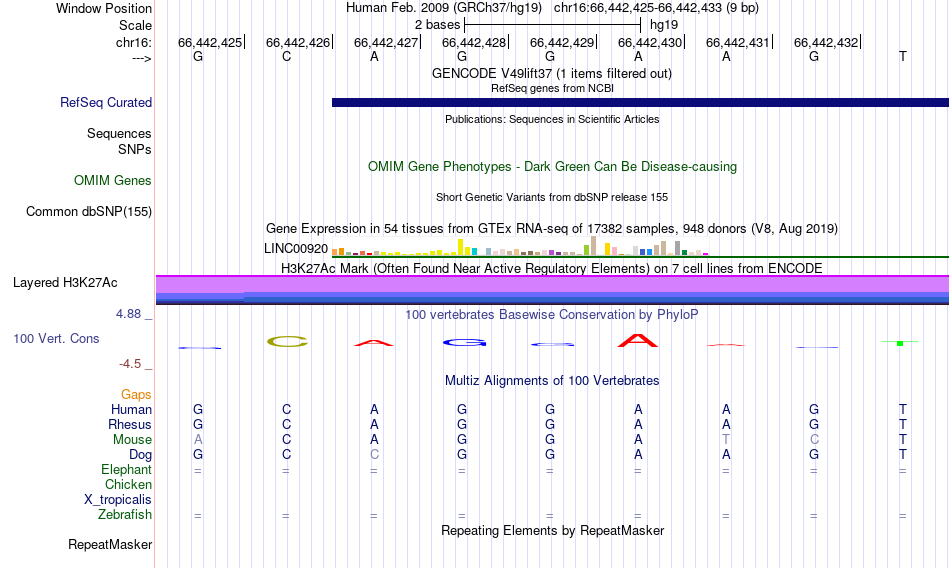This screenshot has height=568, width=950.
Task: Click the chr16: ruler label
Action: pos(134,42)
